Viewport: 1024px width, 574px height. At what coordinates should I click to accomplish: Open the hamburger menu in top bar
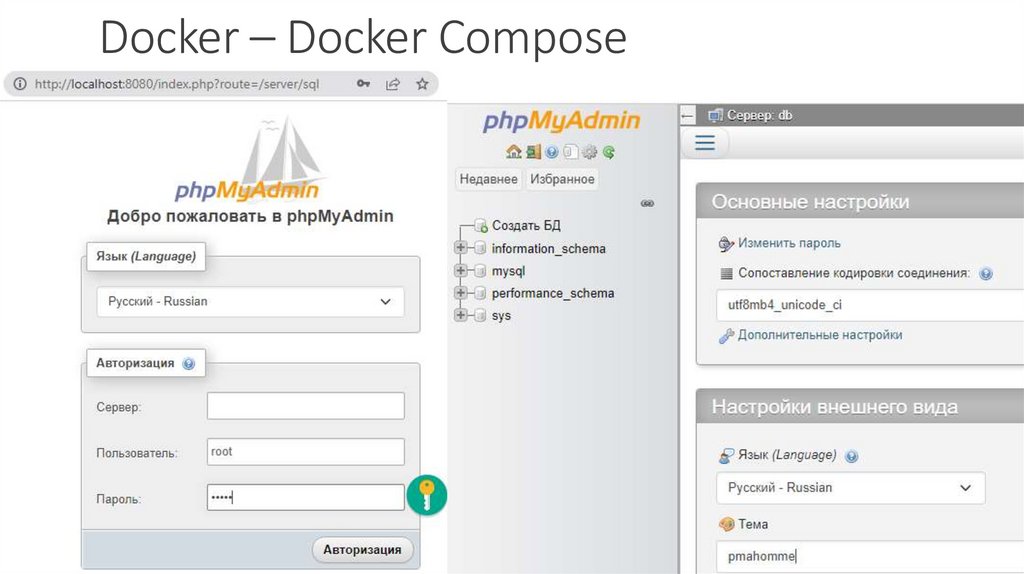coord(705,142)
